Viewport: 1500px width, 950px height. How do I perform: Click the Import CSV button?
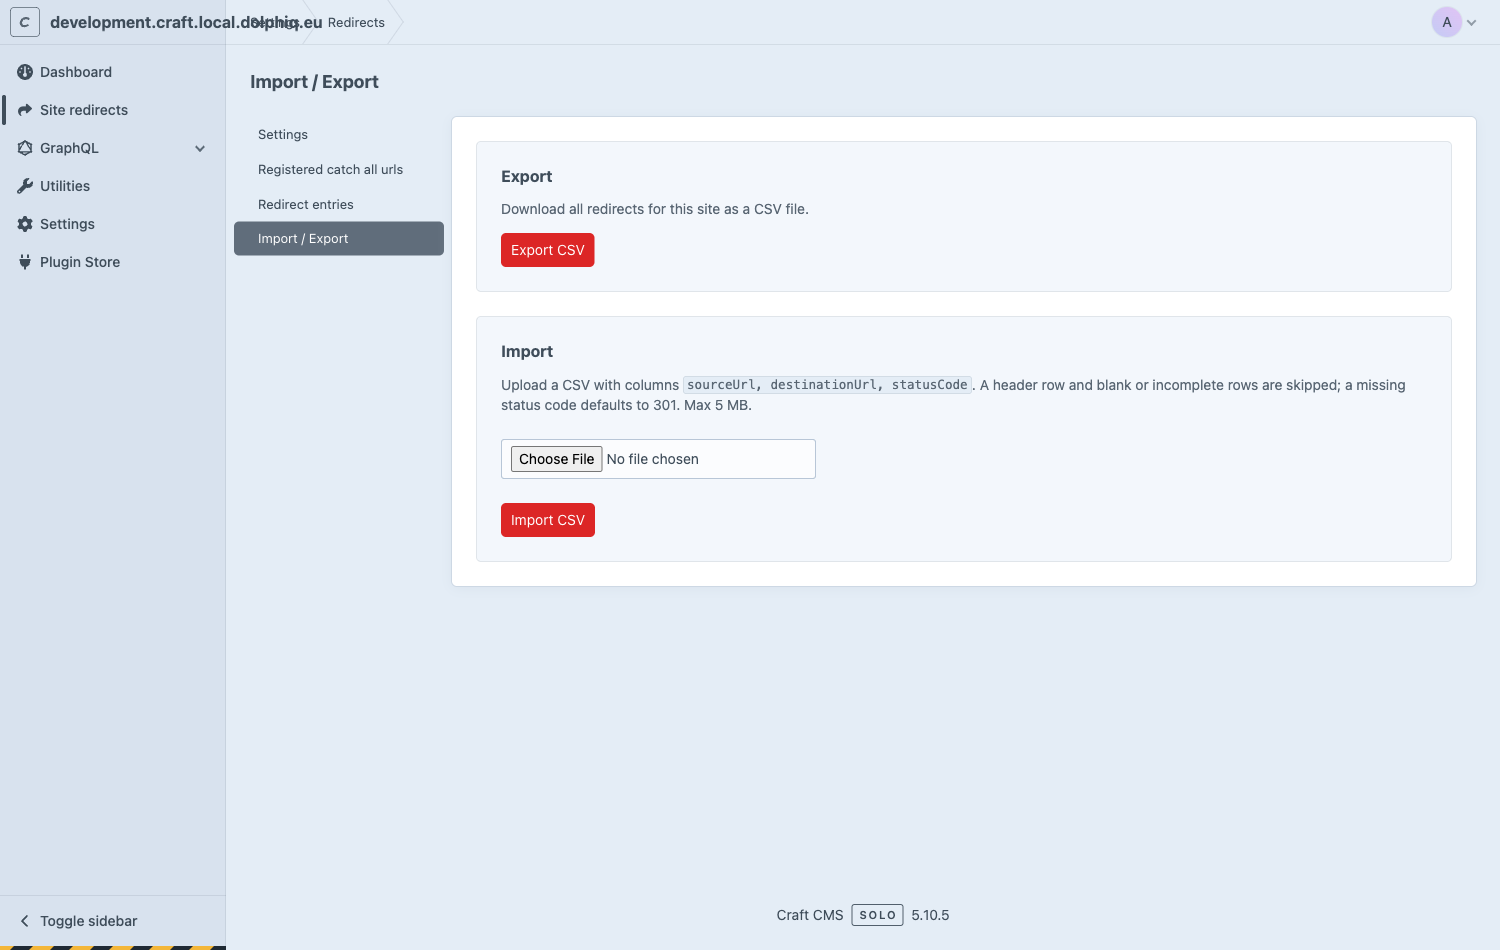pyautogui.click(x=548, y=520)
